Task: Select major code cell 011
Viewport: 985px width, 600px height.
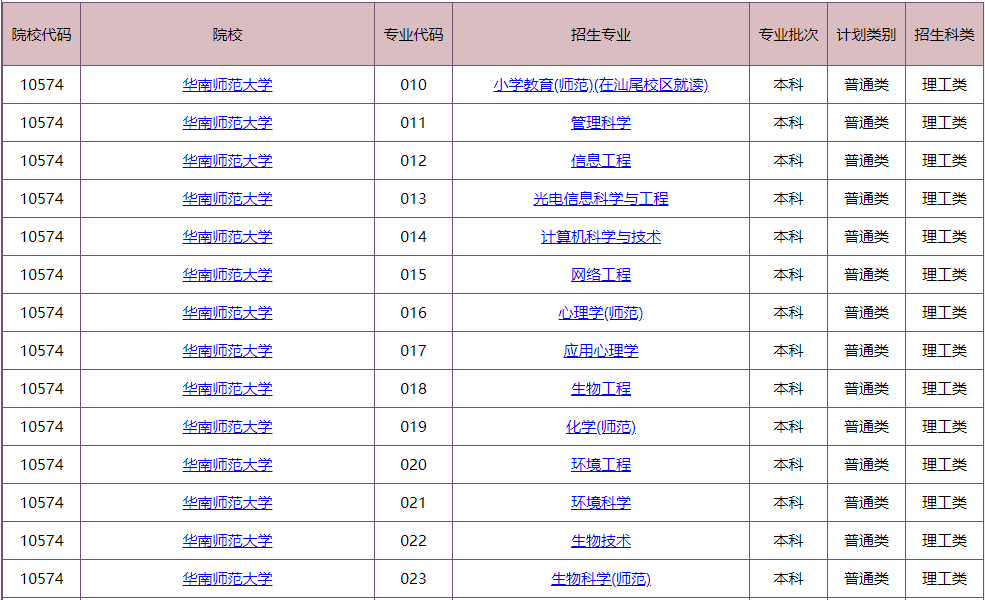Action: 413,123
